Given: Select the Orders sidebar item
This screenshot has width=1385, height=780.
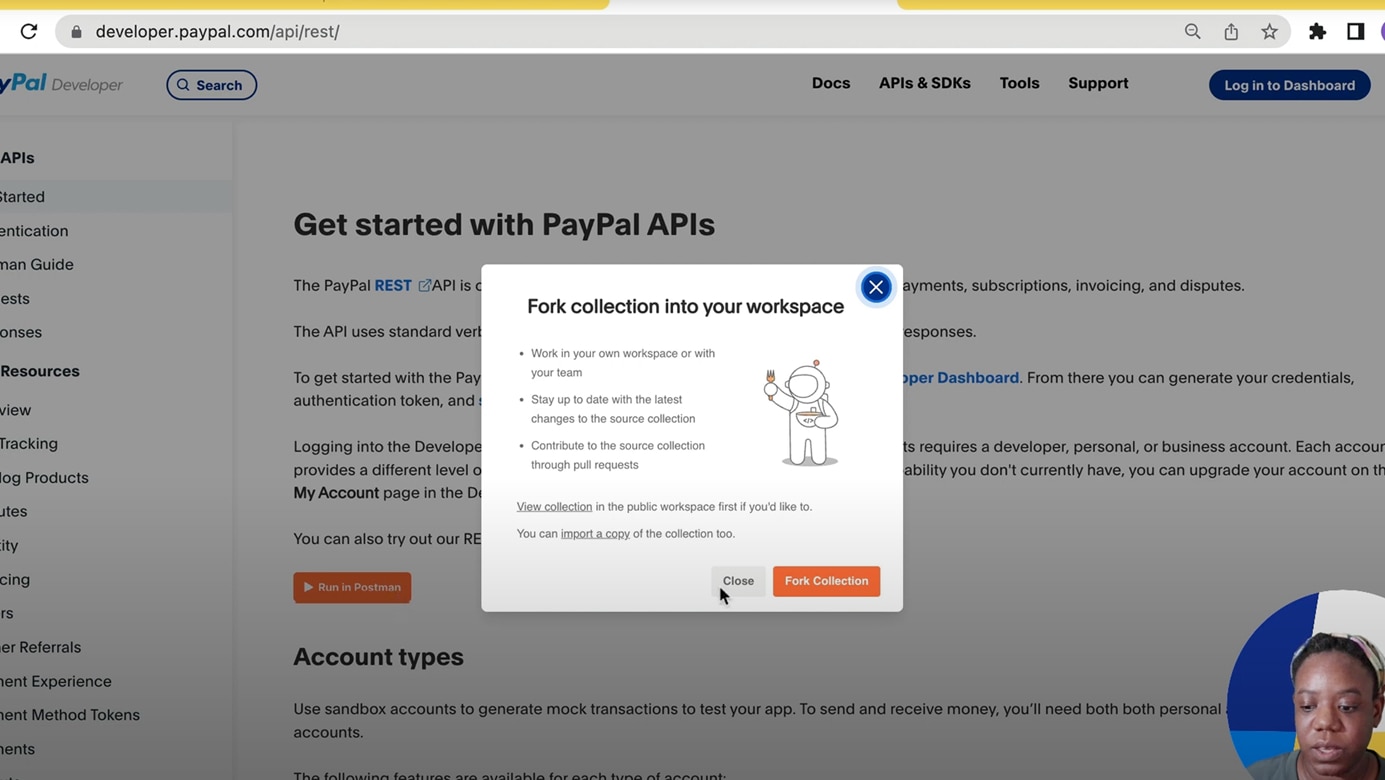Looking at the screenshot, I should 7,614.
